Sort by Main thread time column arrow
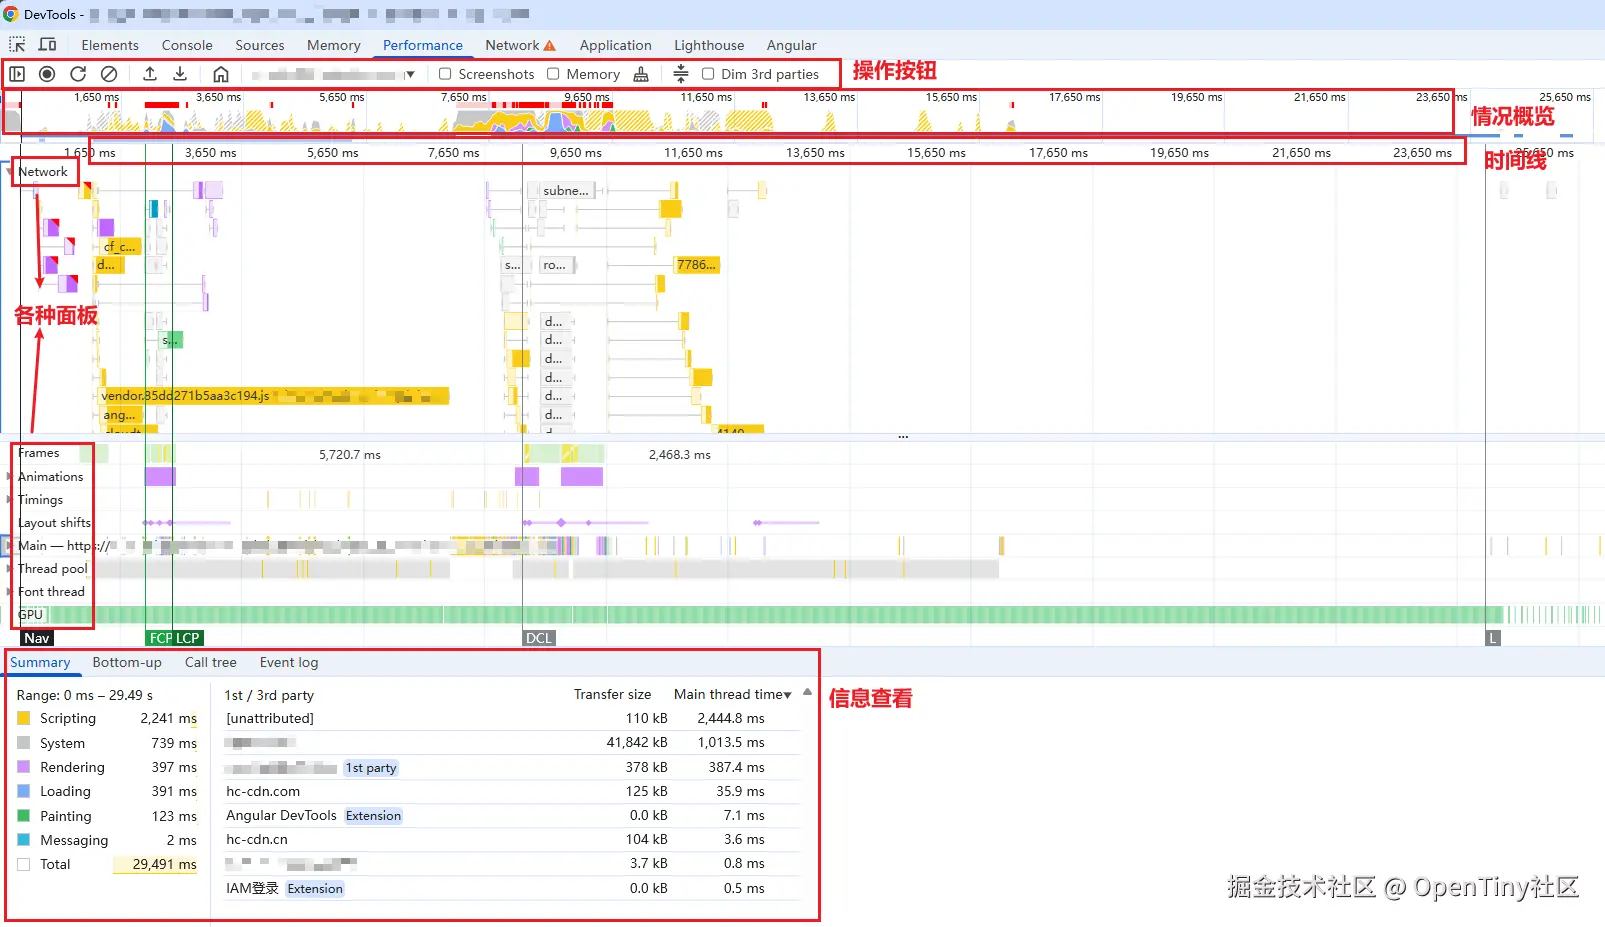The image size is (1605, 927). (x=788, y=695)
